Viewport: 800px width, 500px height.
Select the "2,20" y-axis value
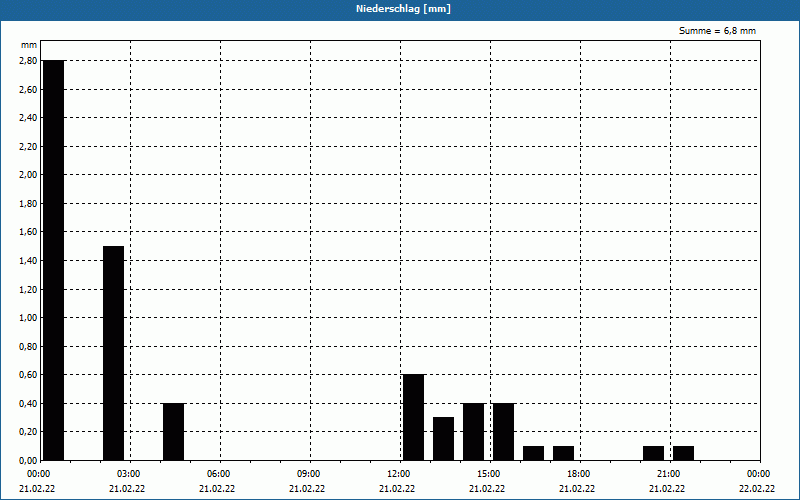29,146
